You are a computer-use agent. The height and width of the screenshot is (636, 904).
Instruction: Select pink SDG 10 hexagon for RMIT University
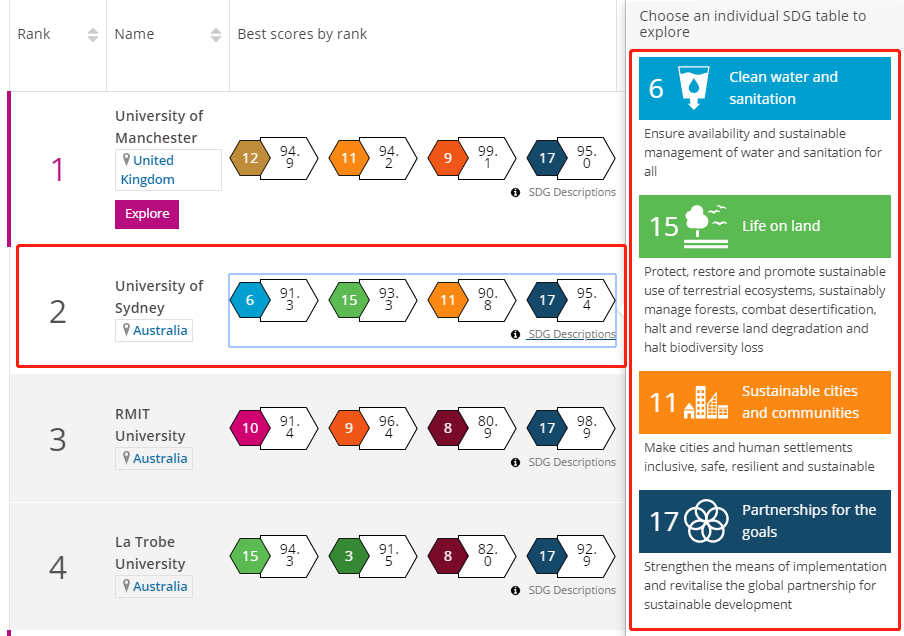click(x=250, y=428)
